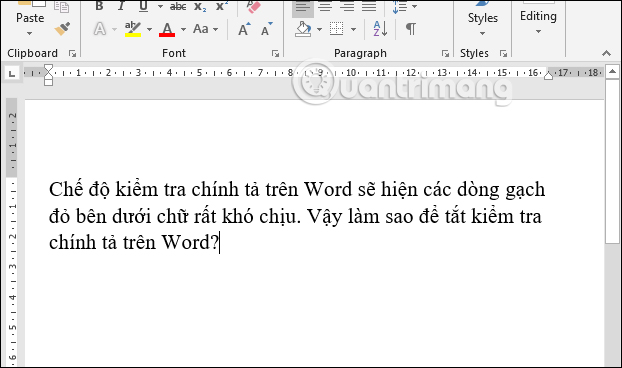622x368 pixels.
Task: Click the Line and Paragraph Spacing icon
Action: pos(400,7)
